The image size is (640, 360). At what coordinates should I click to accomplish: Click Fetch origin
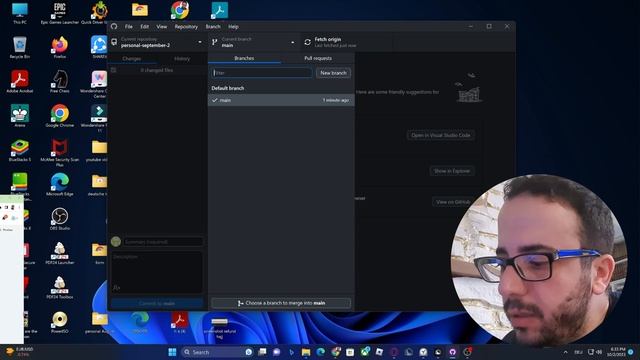coord(347,42)
